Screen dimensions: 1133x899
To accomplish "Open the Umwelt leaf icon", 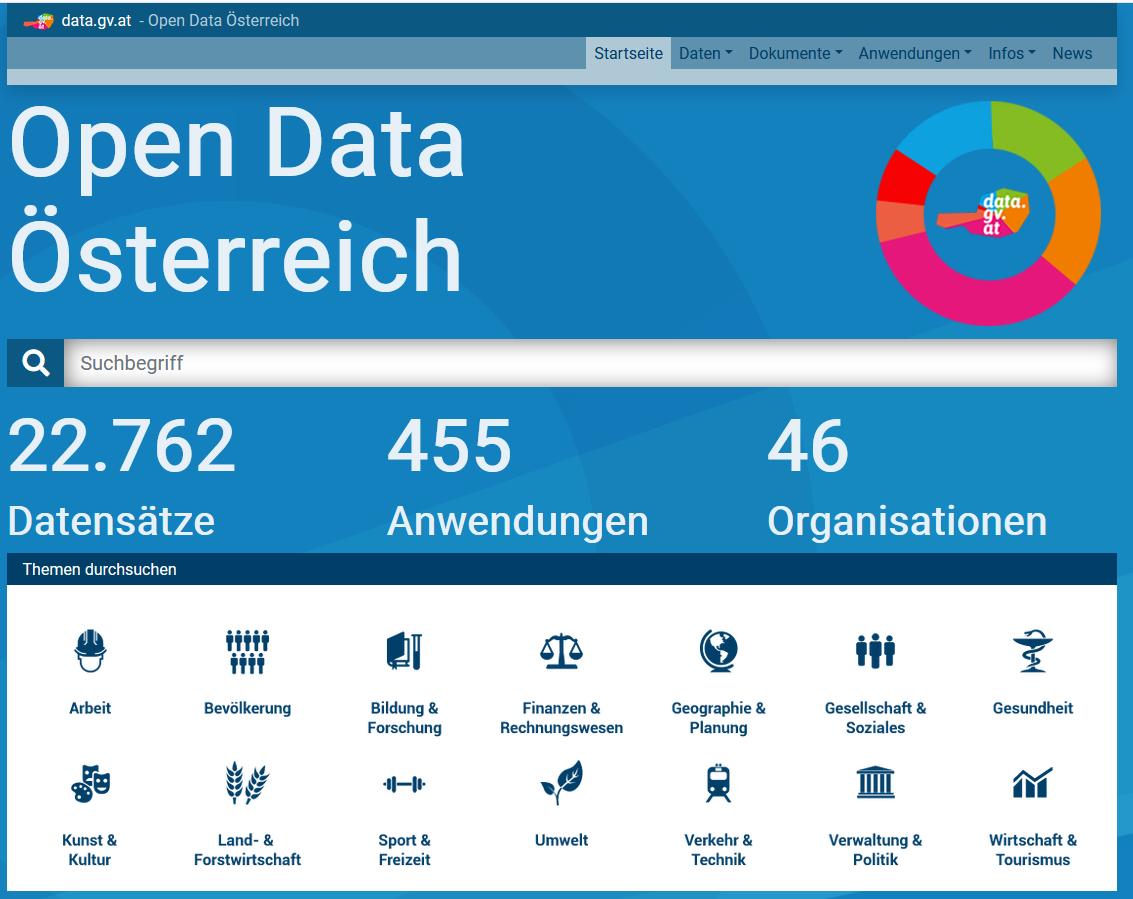I will (x=561, y=784).
